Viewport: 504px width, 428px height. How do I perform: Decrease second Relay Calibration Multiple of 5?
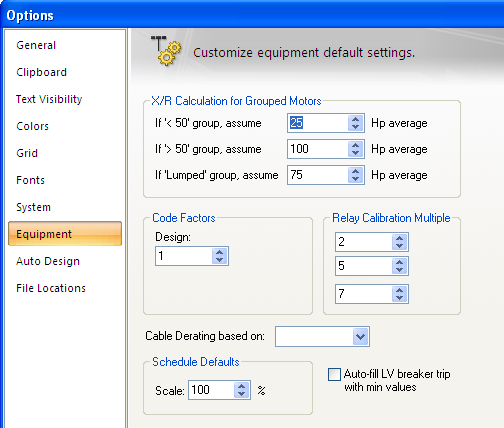(399, 269)
